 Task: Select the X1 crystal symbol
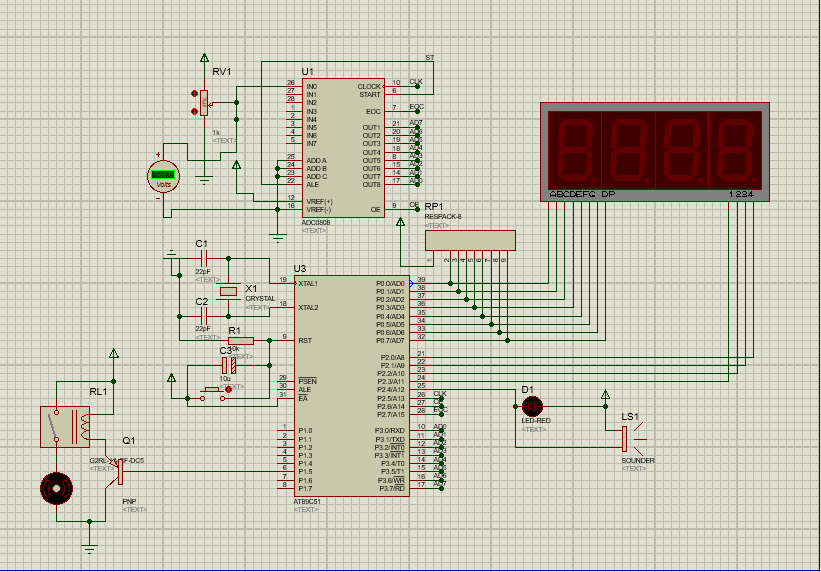pyautogui.click(x=228, y=291)
